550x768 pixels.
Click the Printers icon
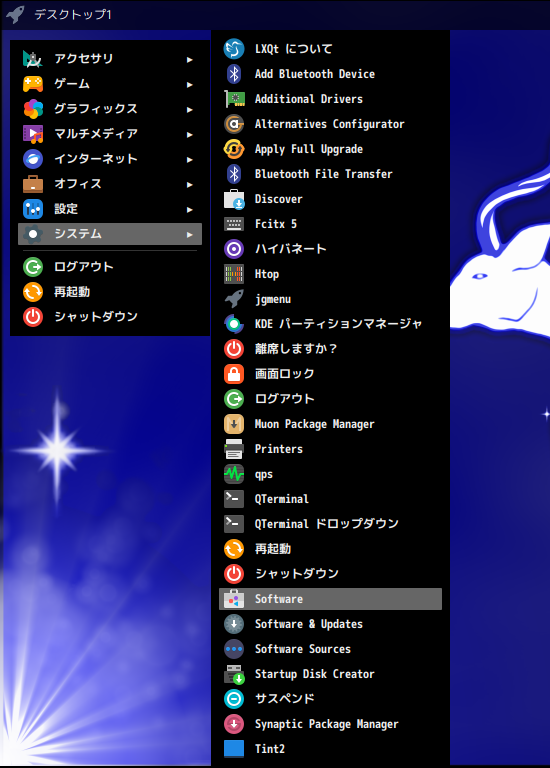coord(234,449)
